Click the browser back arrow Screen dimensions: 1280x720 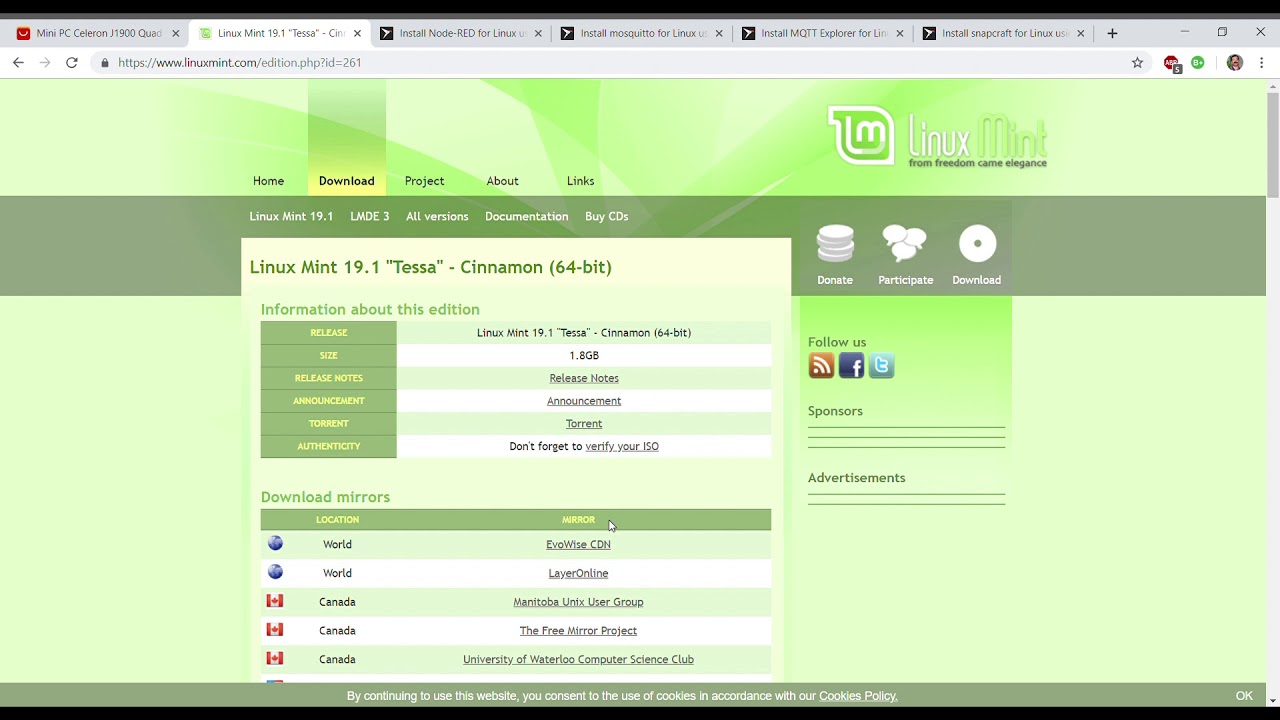click(18, 62)
